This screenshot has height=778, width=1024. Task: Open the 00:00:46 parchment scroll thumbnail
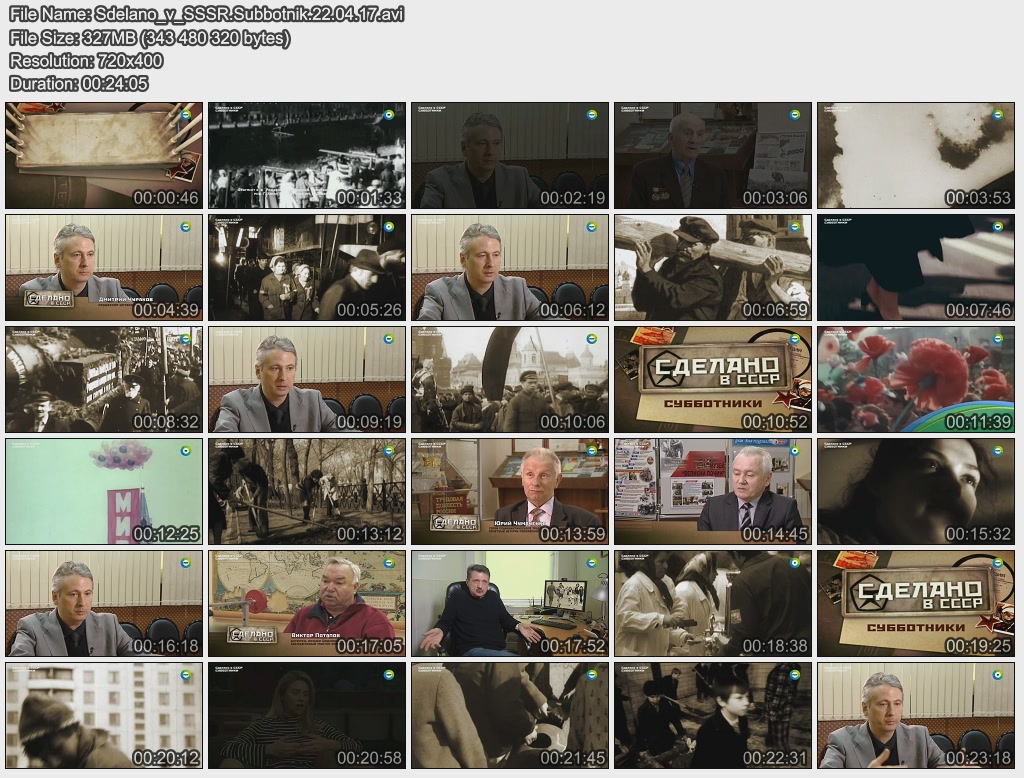[104, 155]
